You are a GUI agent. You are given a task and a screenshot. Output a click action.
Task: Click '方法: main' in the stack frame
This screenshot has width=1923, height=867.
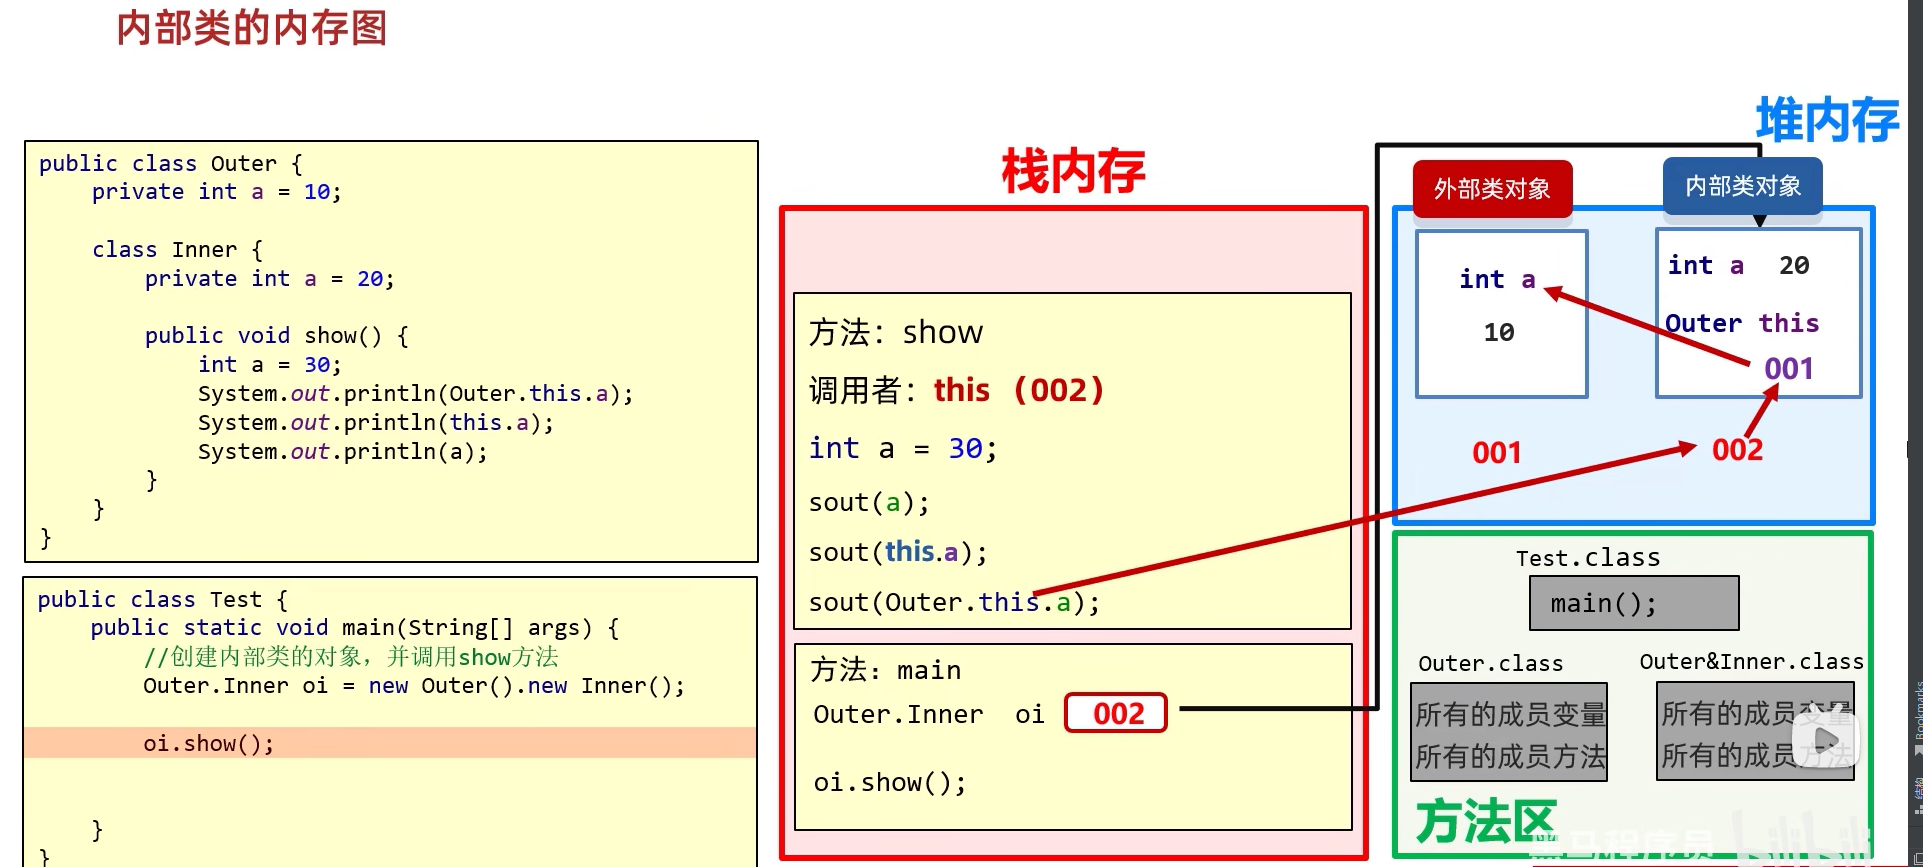pyautogui.click(x=886, y=669)
